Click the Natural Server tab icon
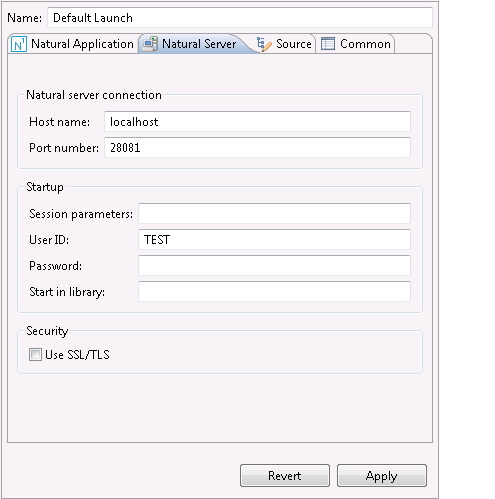Viewport: 495px width, 499px height. point(150,44)
